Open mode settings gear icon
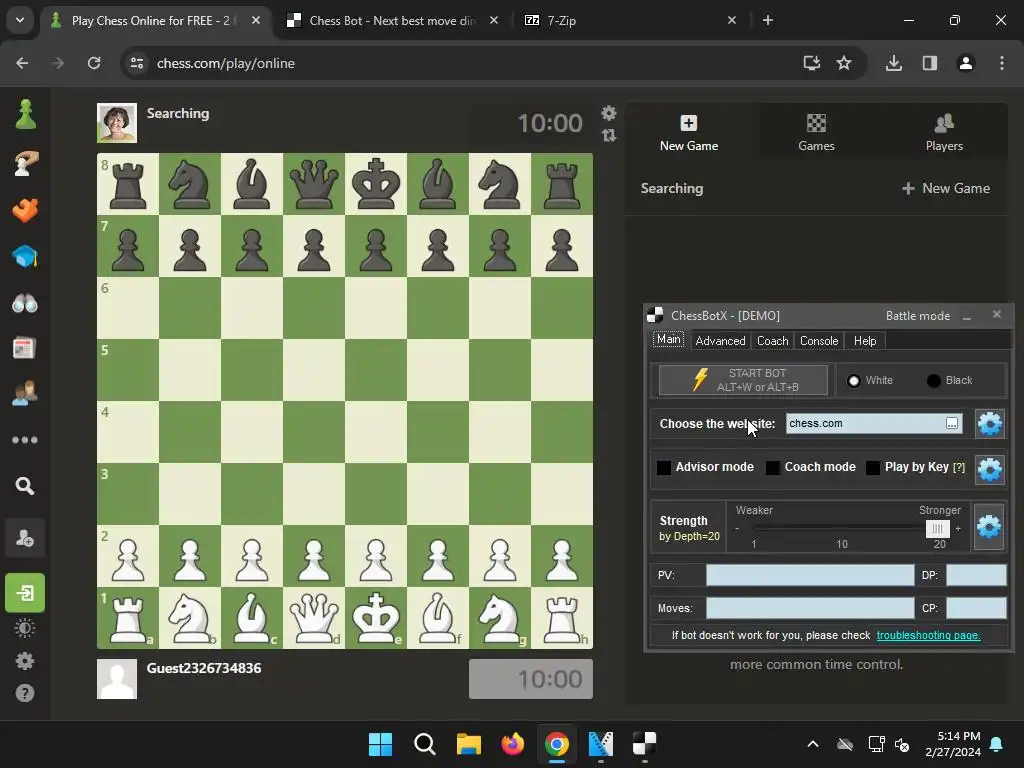1024x768 pixels. coord(989,470)
